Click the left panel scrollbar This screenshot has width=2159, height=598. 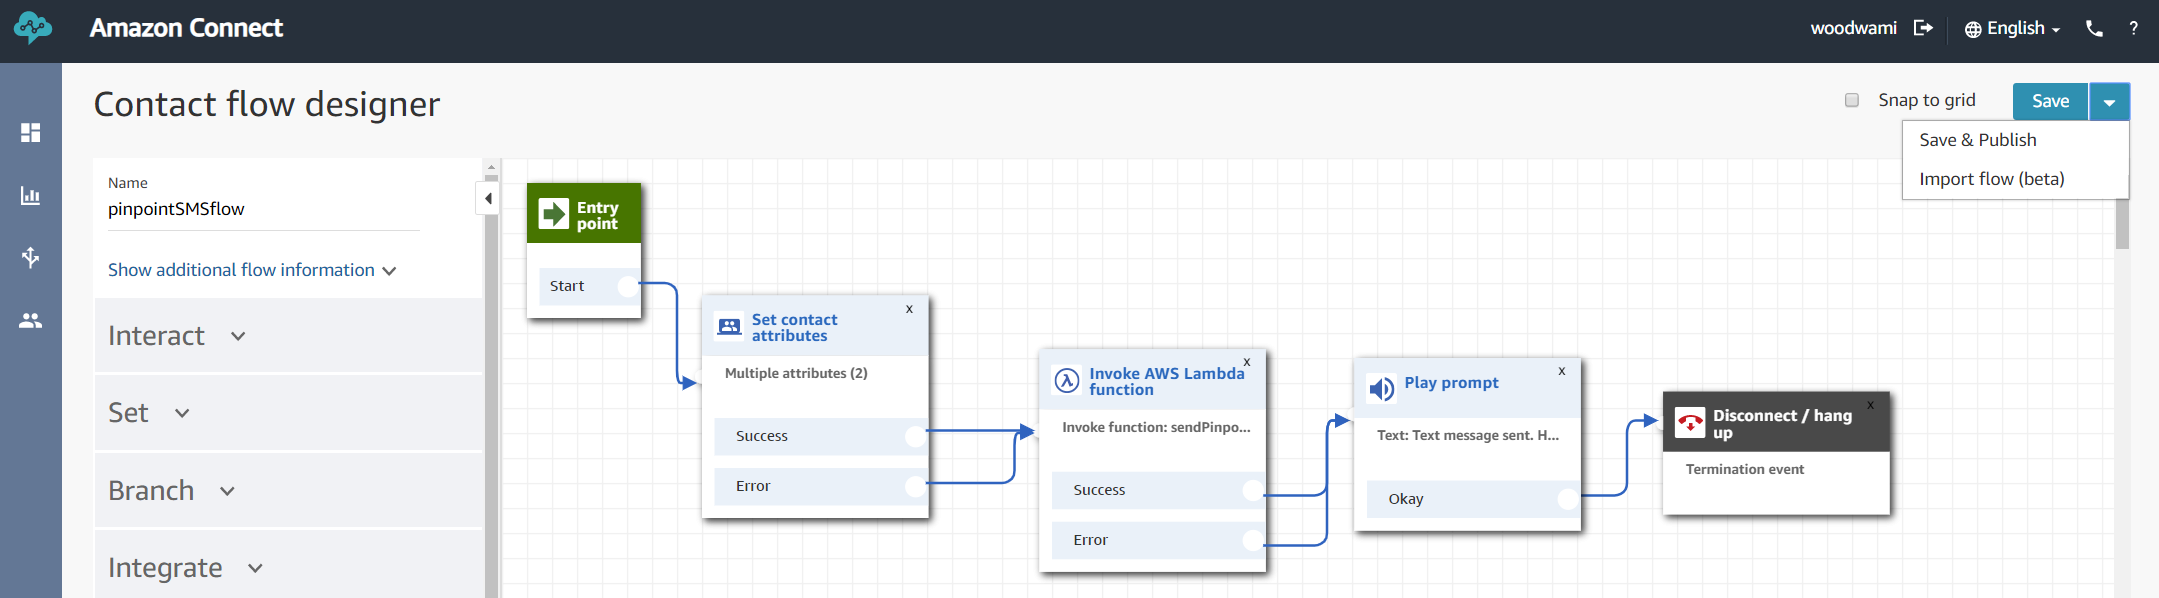[491, 400]
